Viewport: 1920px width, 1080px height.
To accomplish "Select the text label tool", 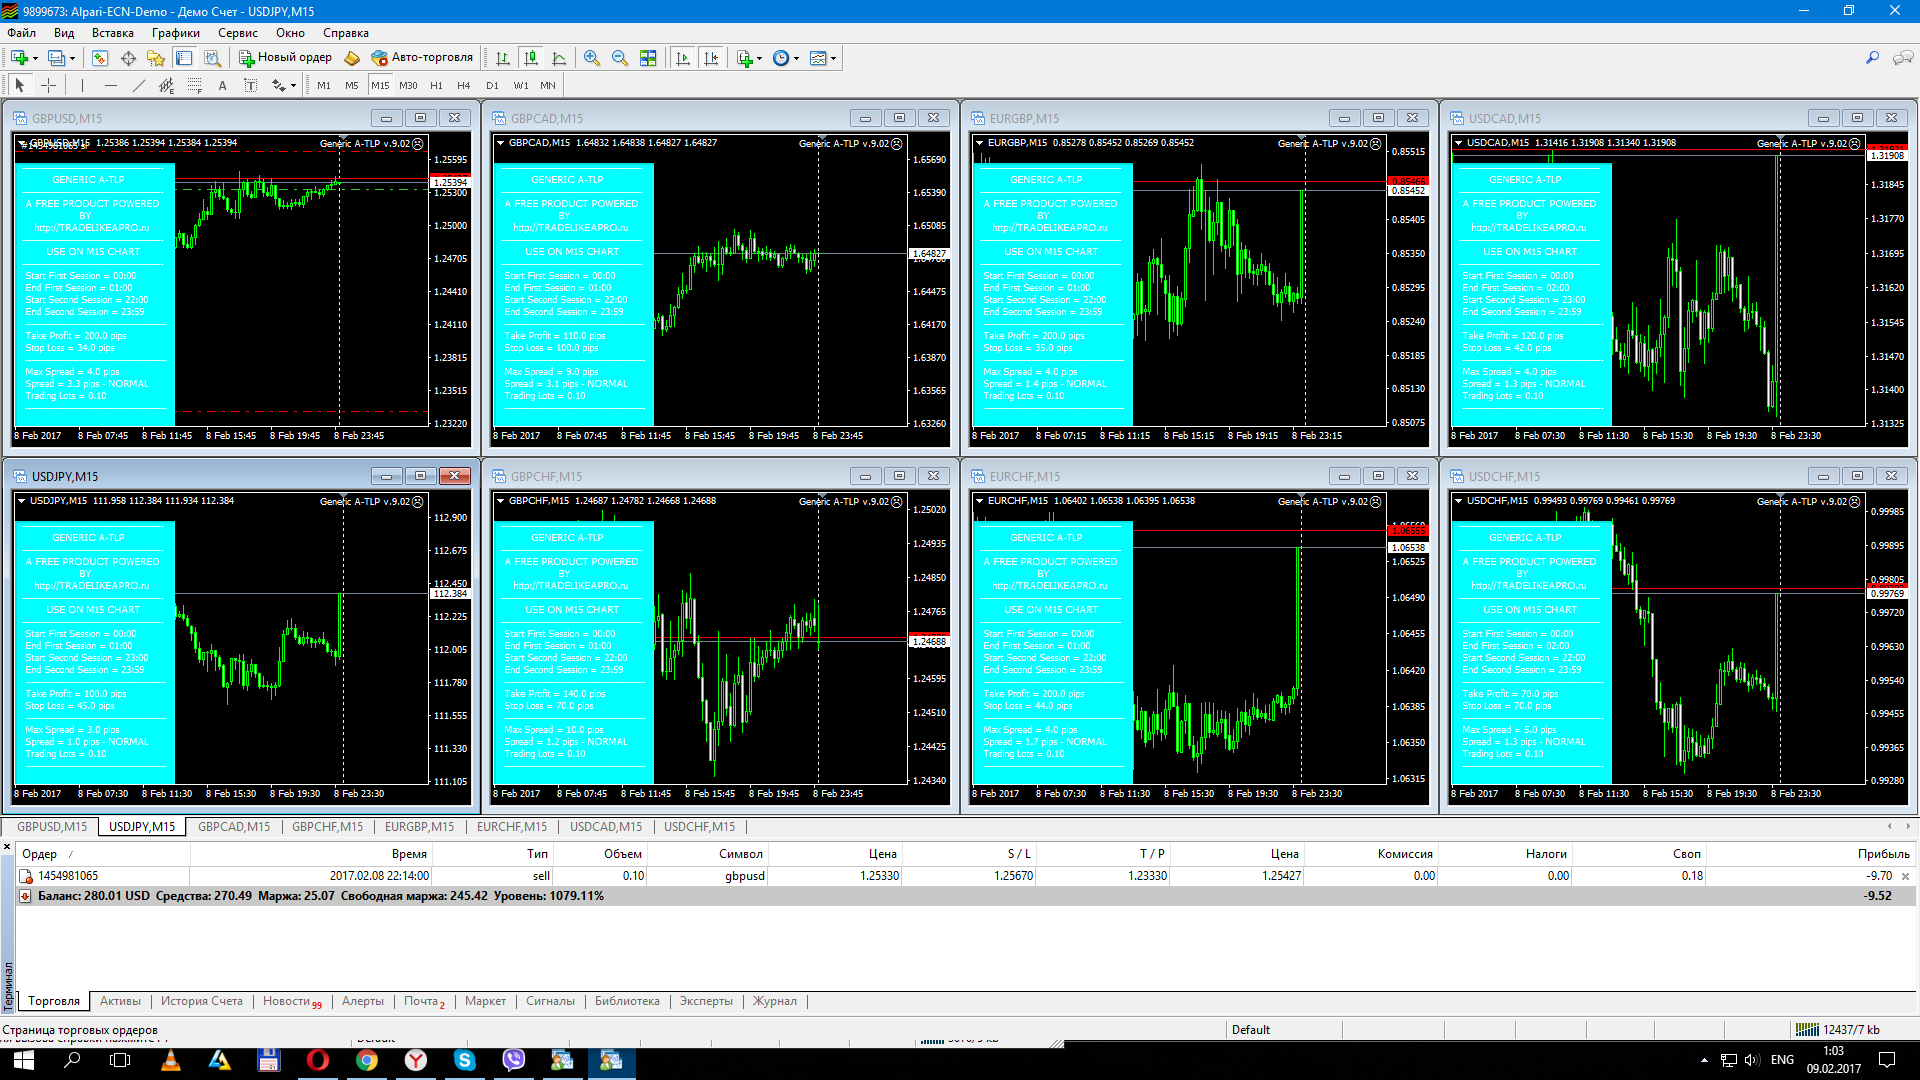I will click(250, 85).
